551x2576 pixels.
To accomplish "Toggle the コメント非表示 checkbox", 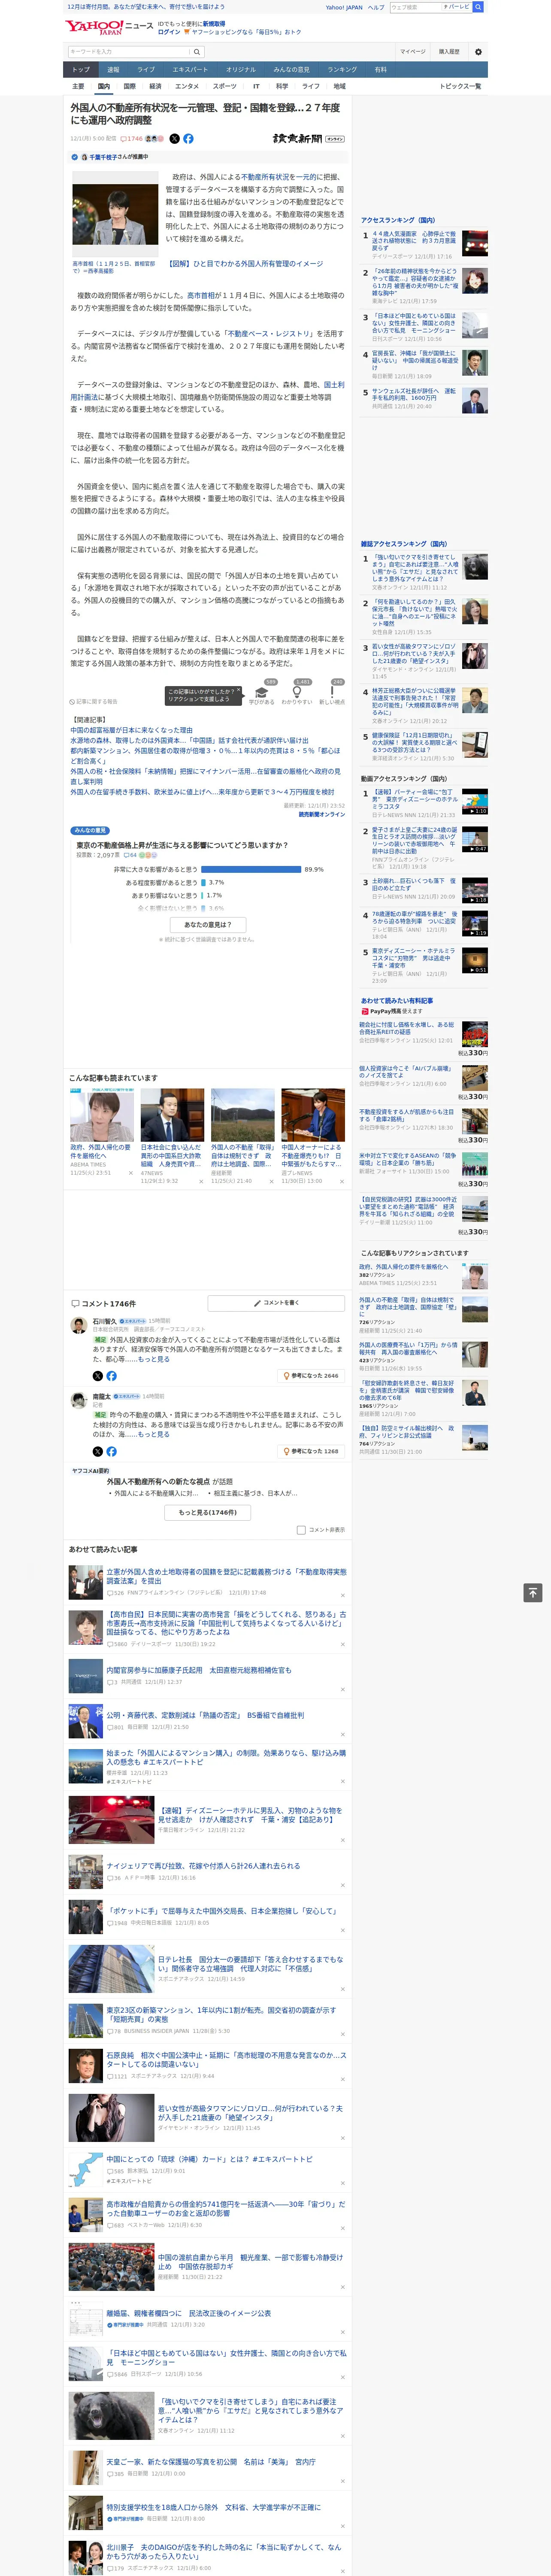I will pyautogui.click(x=301, y=1530).
